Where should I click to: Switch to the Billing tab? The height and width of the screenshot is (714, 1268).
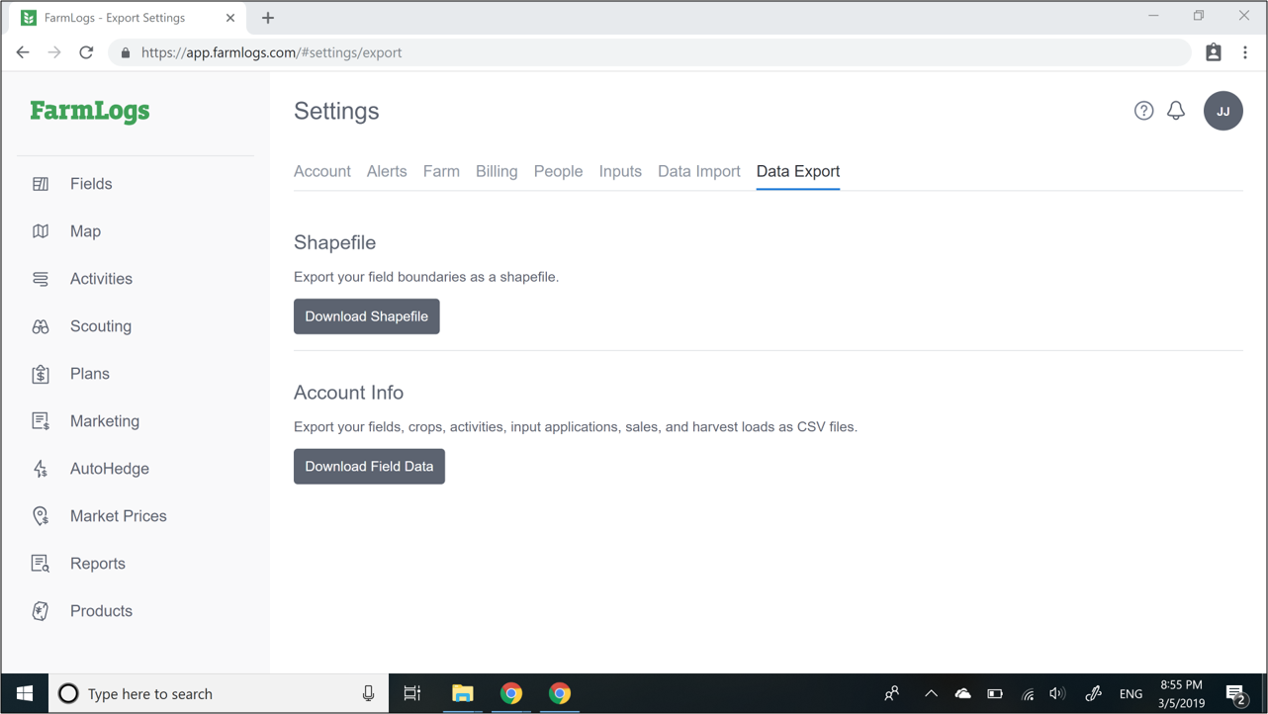[497, 171]
